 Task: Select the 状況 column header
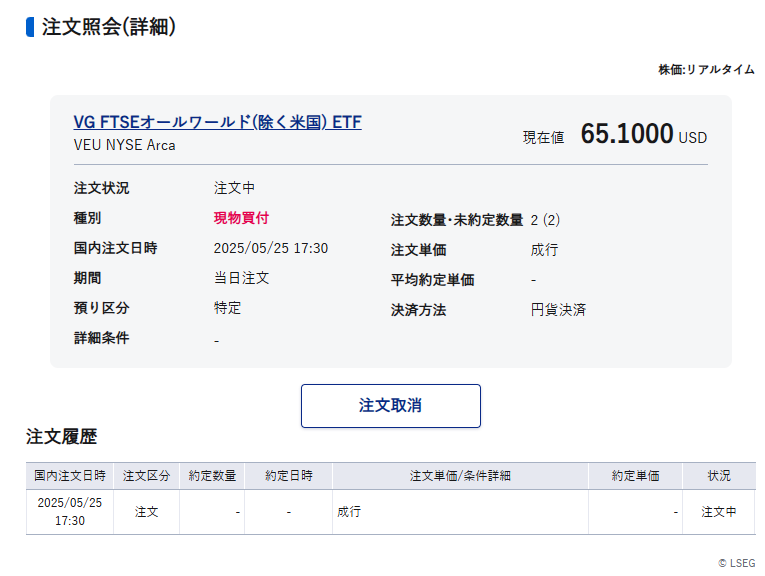pos(719,476)
